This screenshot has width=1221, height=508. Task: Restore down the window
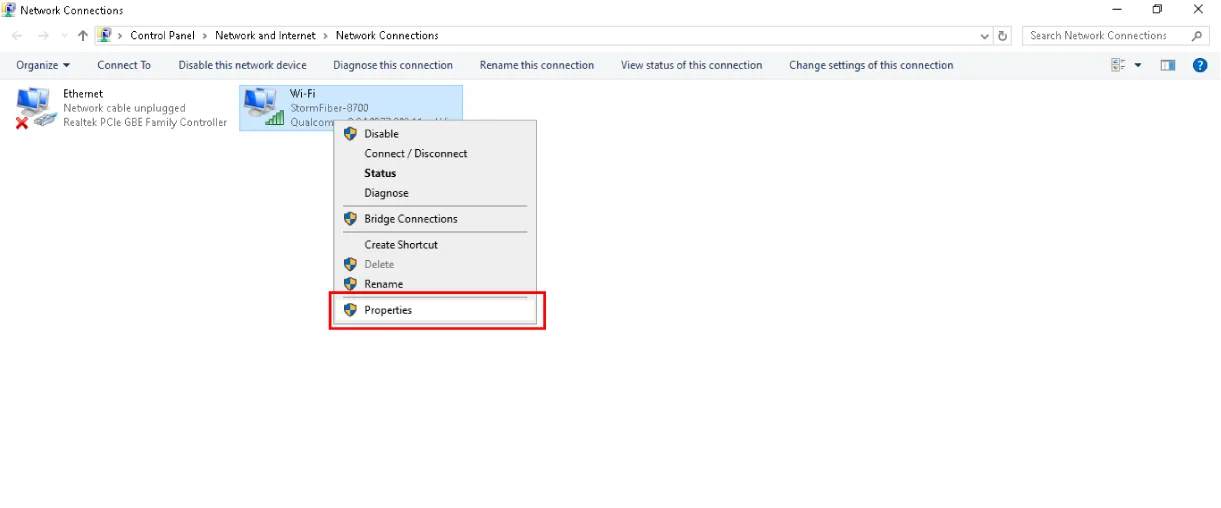[1157, 10]
